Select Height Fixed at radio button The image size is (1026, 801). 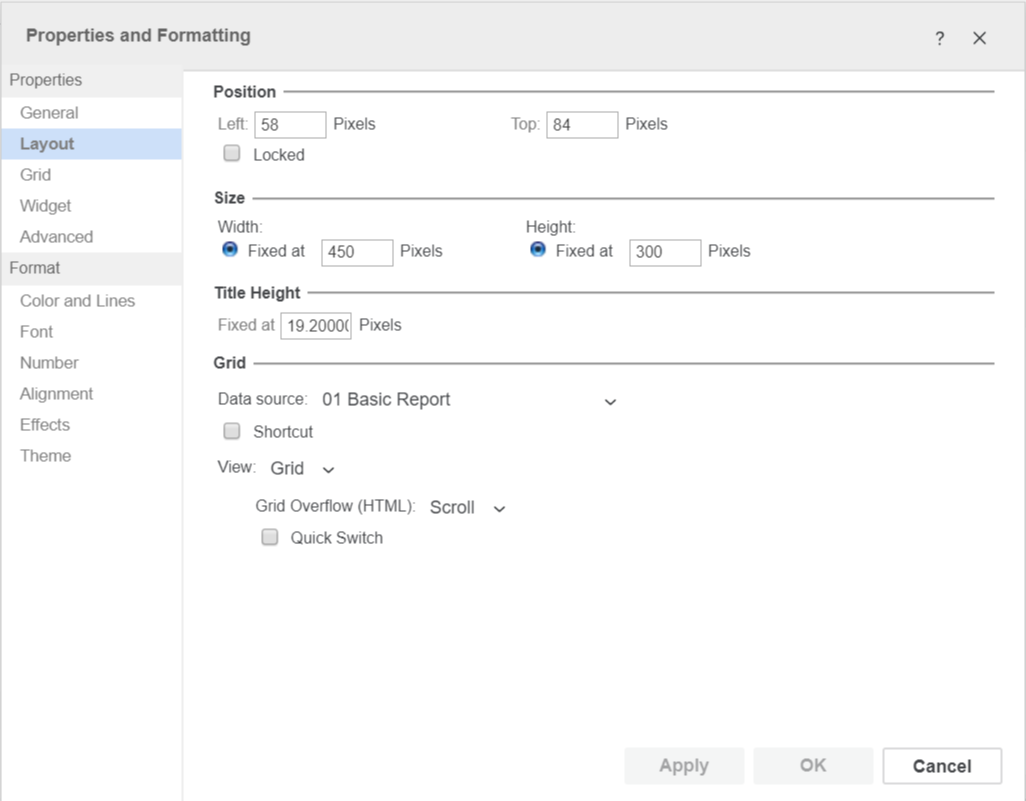(538, 250)
